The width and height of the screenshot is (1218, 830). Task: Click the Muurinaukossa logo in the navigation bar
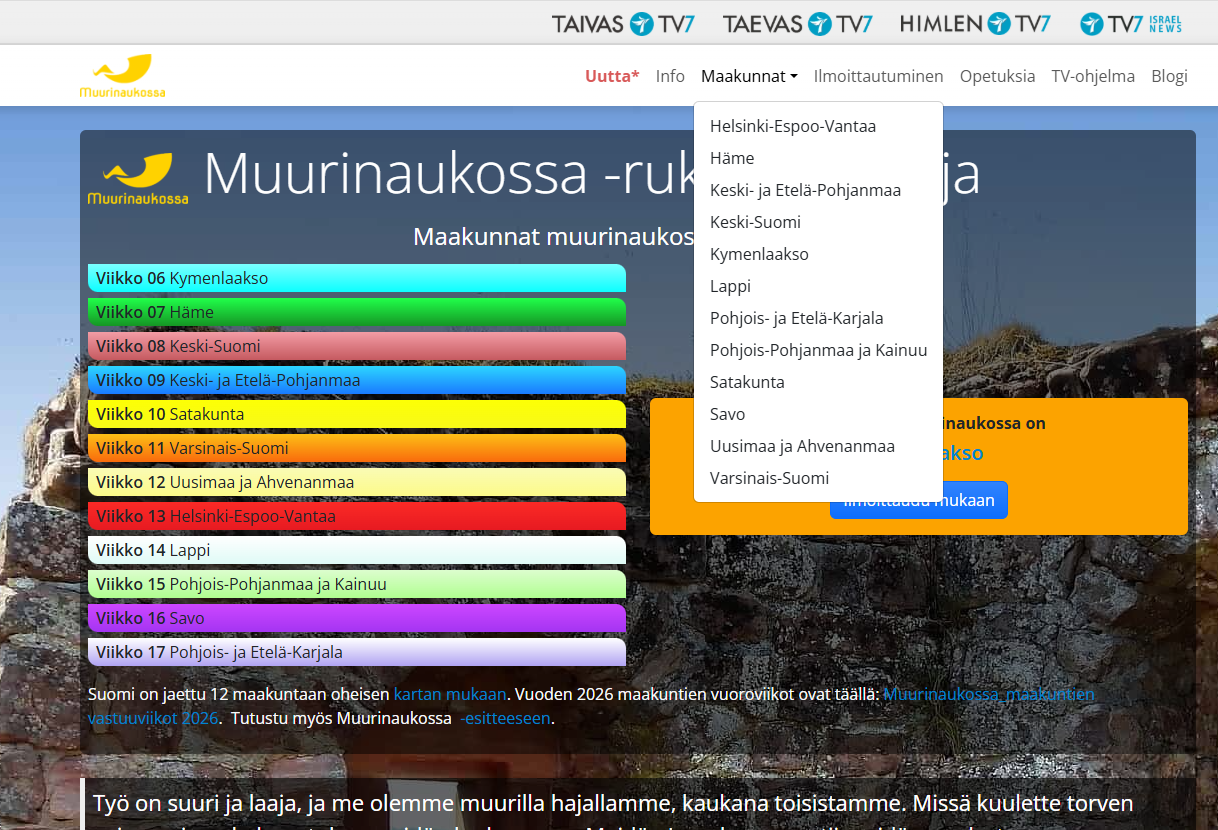tap(123, 75)
